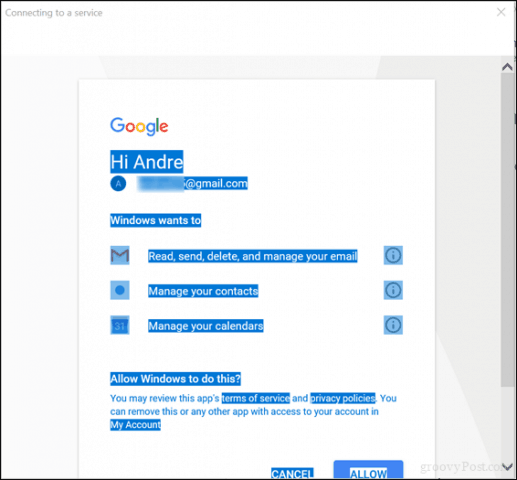Cancel the permission request
The height and width of the screenshot is (480, 517).
point(292,474)
